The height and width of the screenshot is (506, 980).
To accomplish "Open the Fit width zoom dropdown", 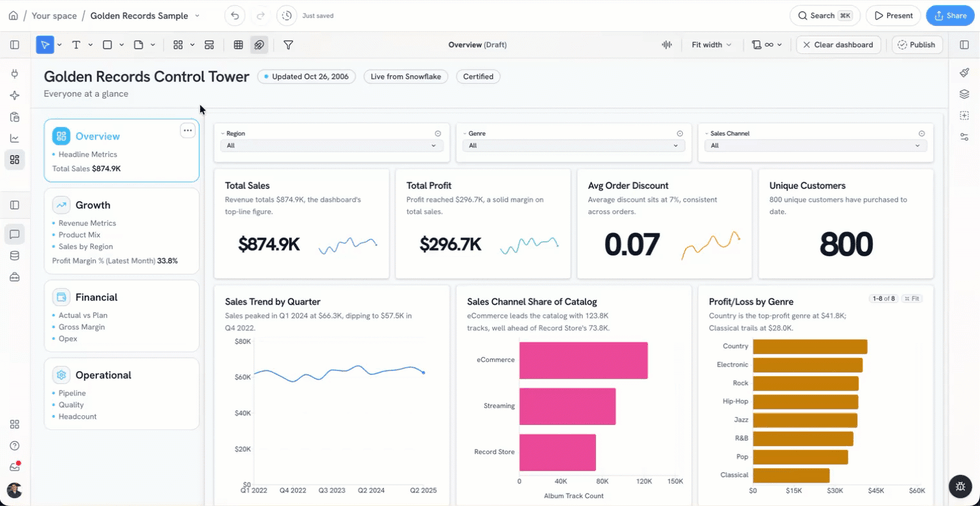I will click(711, 45).
